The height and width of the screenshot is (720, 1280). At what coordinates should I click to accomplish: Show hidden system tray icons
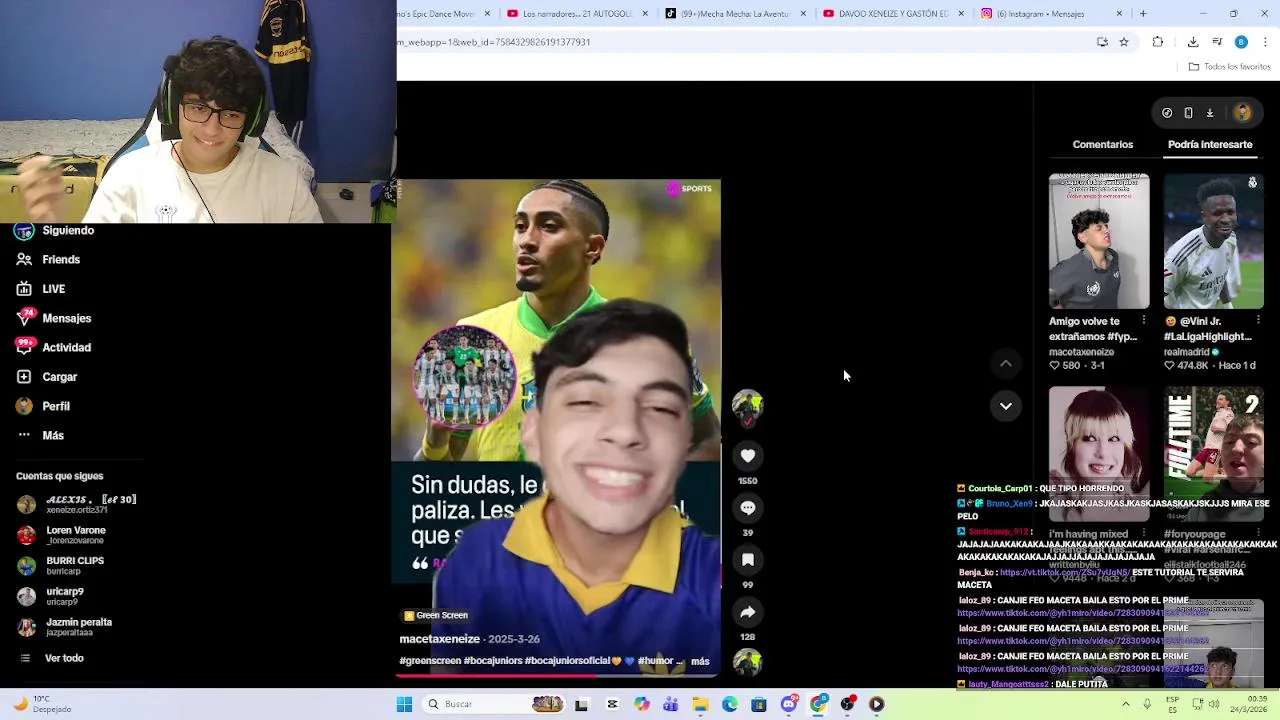click(1126, 704)
